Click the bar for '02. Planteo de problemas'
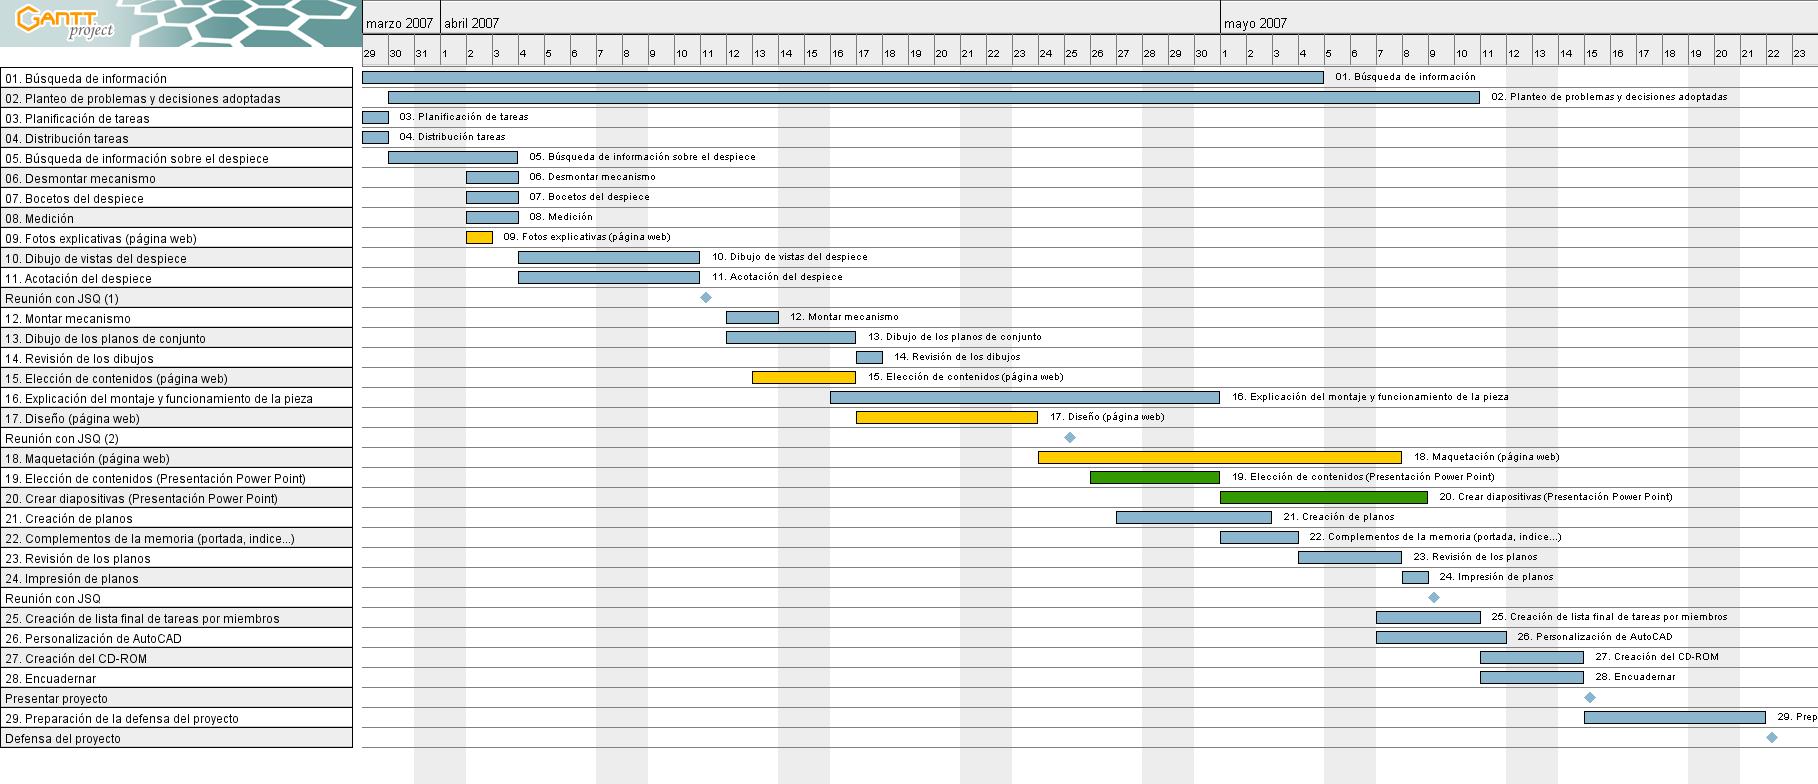 click(933, 97)
